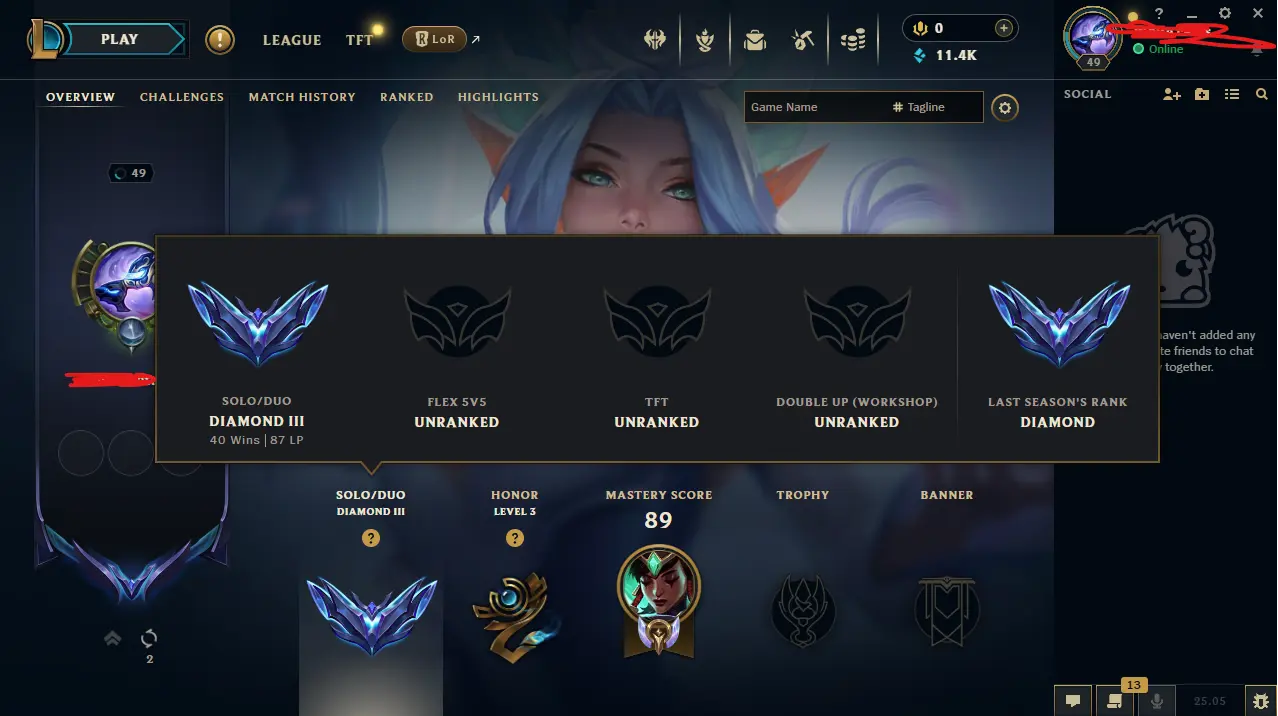Click the Game Name search field

812,107
